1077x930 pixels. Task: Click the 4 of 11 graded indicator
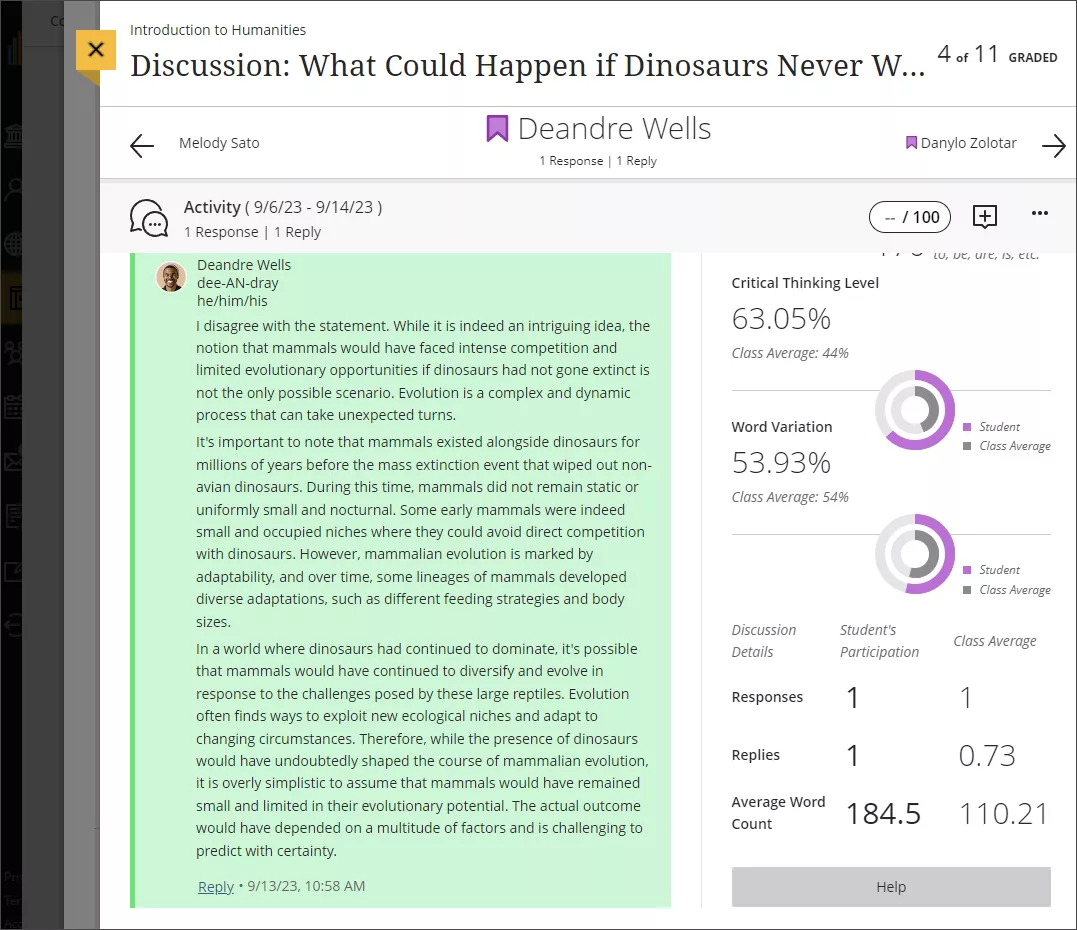996,56
